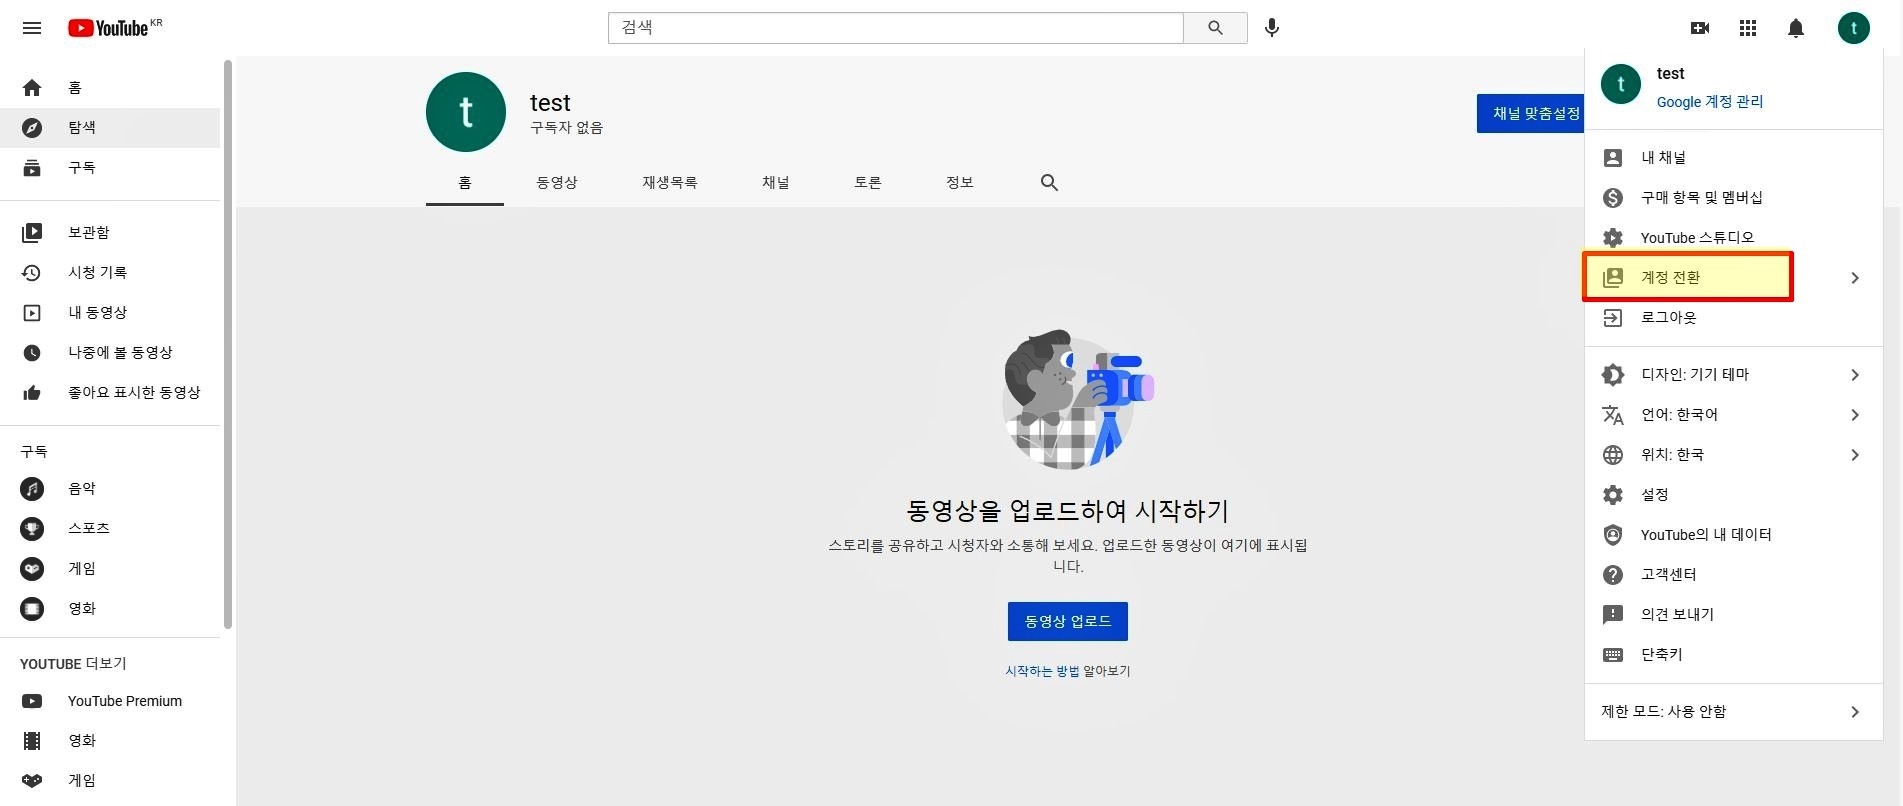The height and width of the screenshot is (806, 1903).
Task: Select 의견 보내기 menu entry
Action: tap(1734, 615)
